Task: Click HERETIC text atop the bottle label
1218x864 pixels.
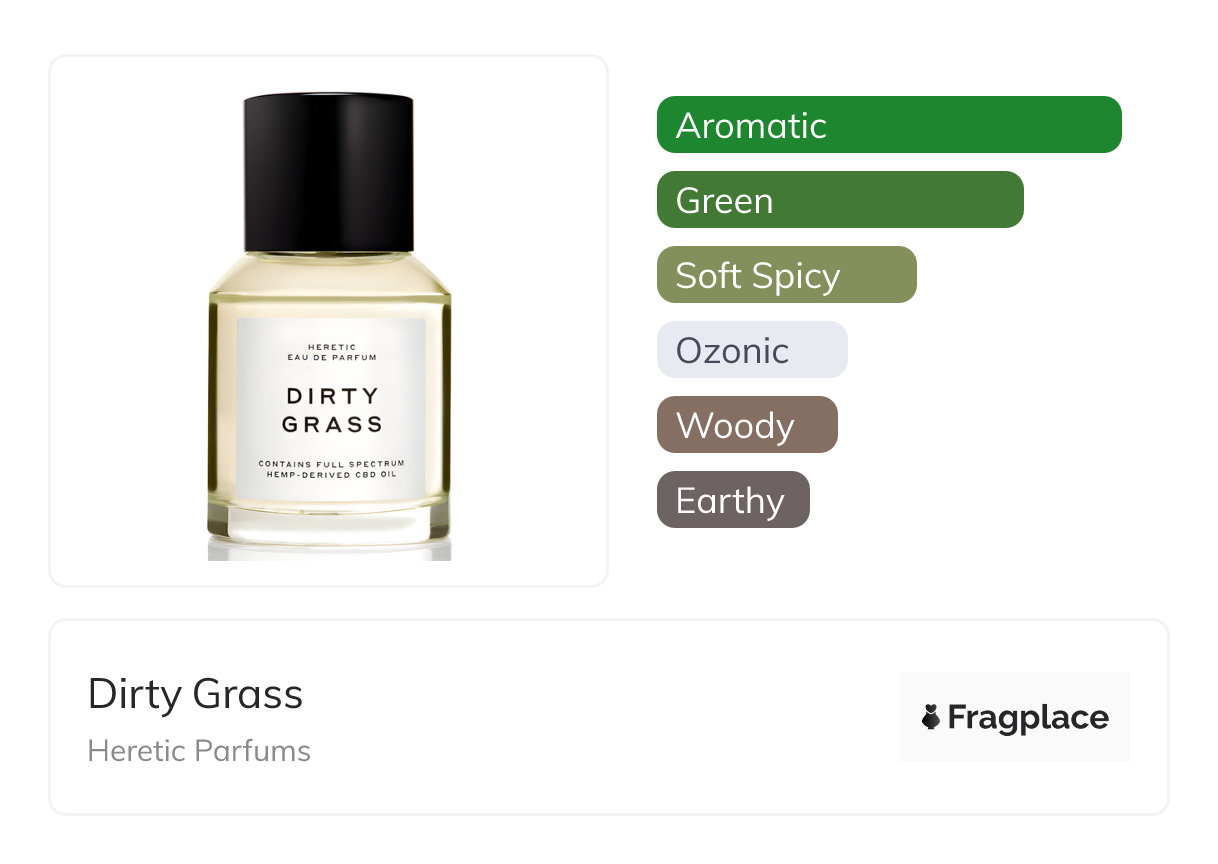Action: pos(332,346)
